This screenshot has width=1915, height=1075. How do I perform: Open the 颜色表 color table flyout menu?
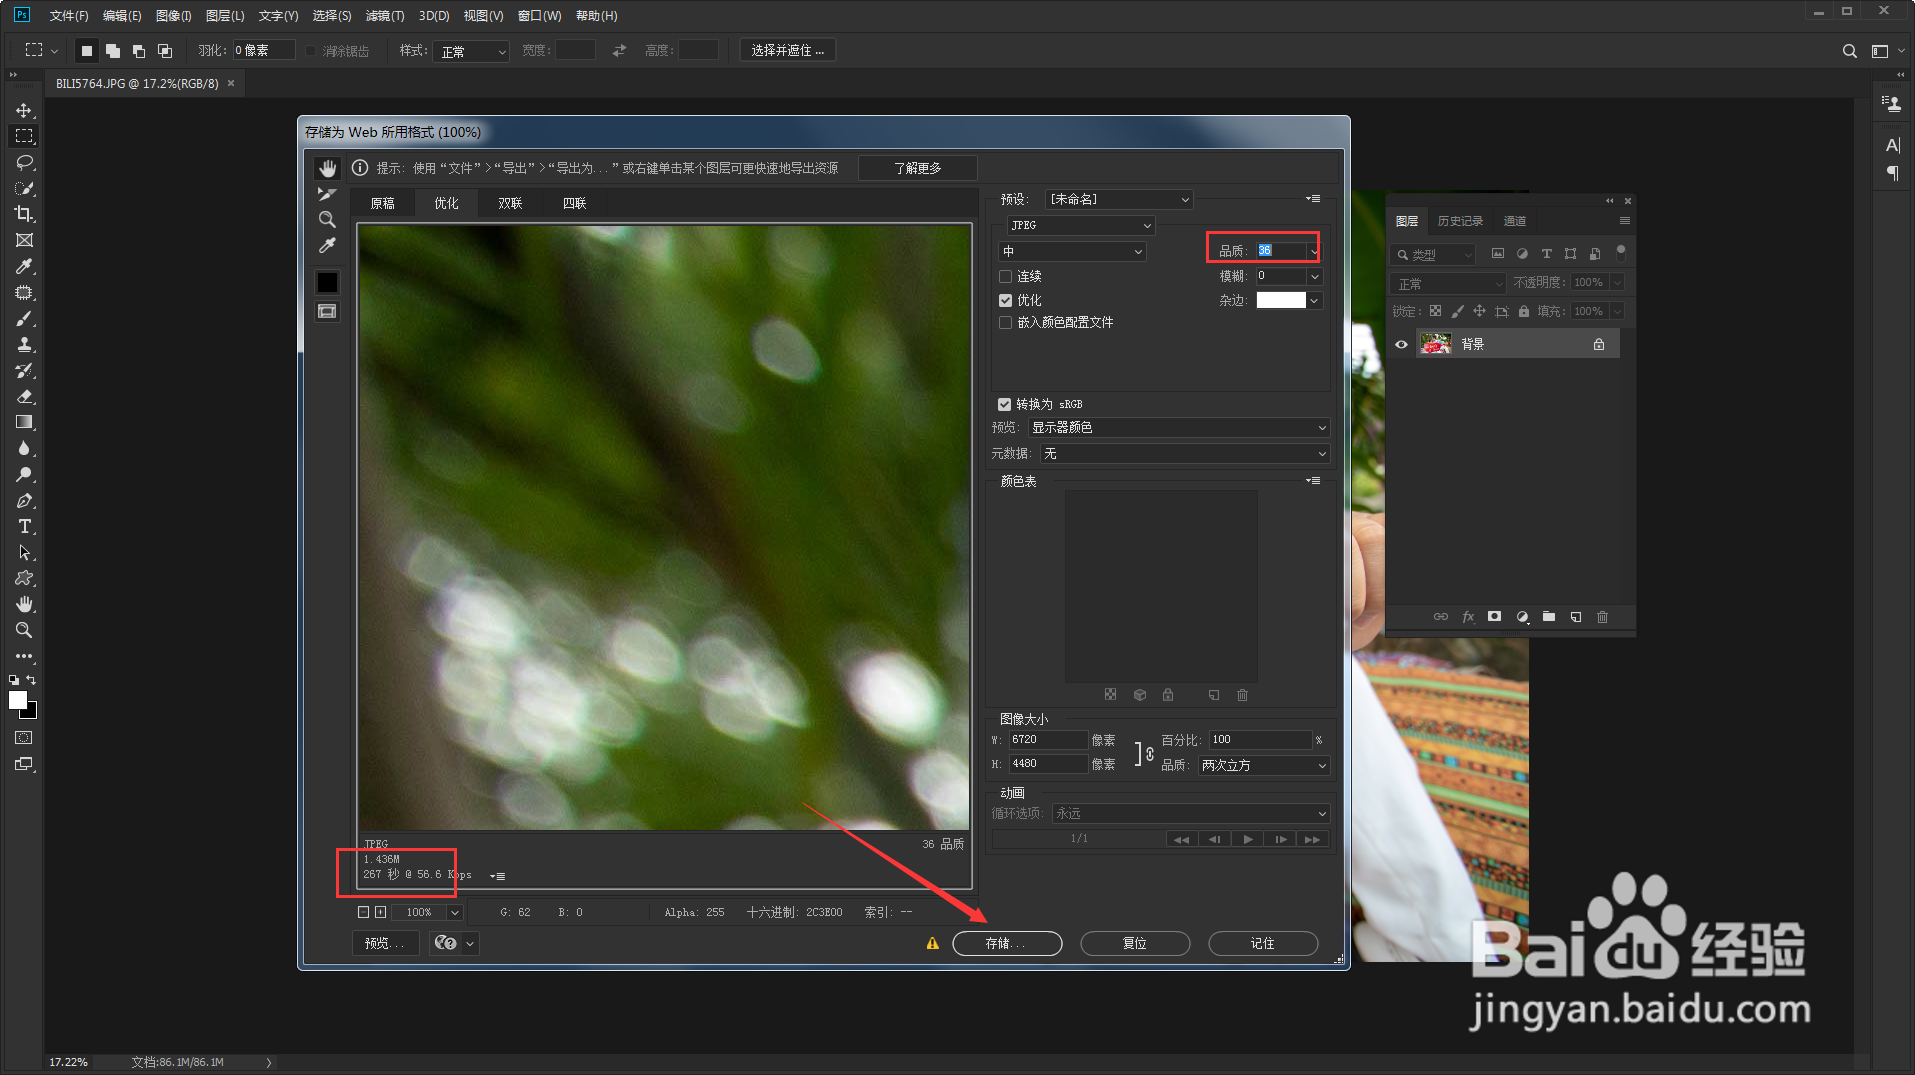pos(1314,481)
